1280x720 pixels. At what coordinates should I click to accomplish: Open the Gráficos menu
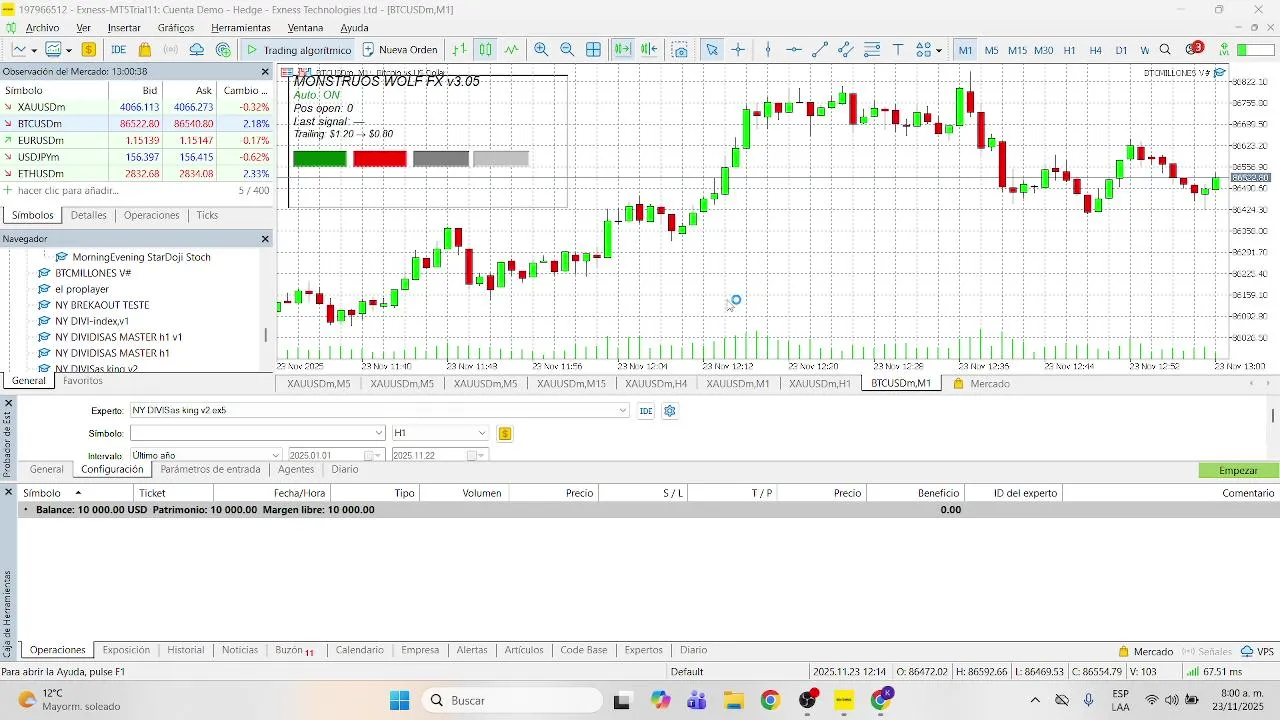click(x=176, y=28)
